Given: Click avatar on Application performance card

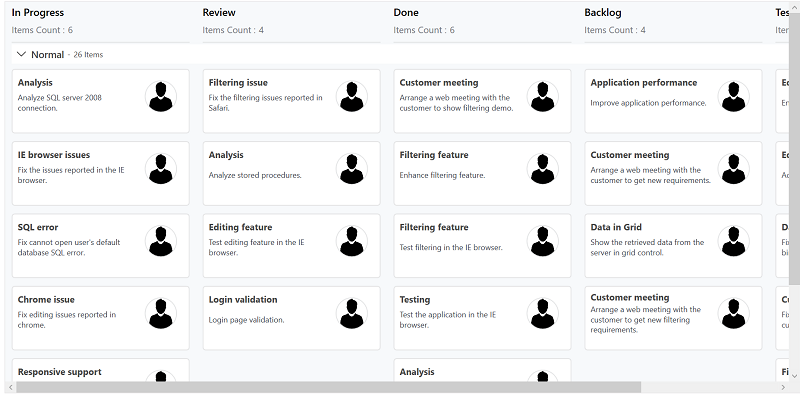Looking at the screenshot, I should tap(733, 96).
